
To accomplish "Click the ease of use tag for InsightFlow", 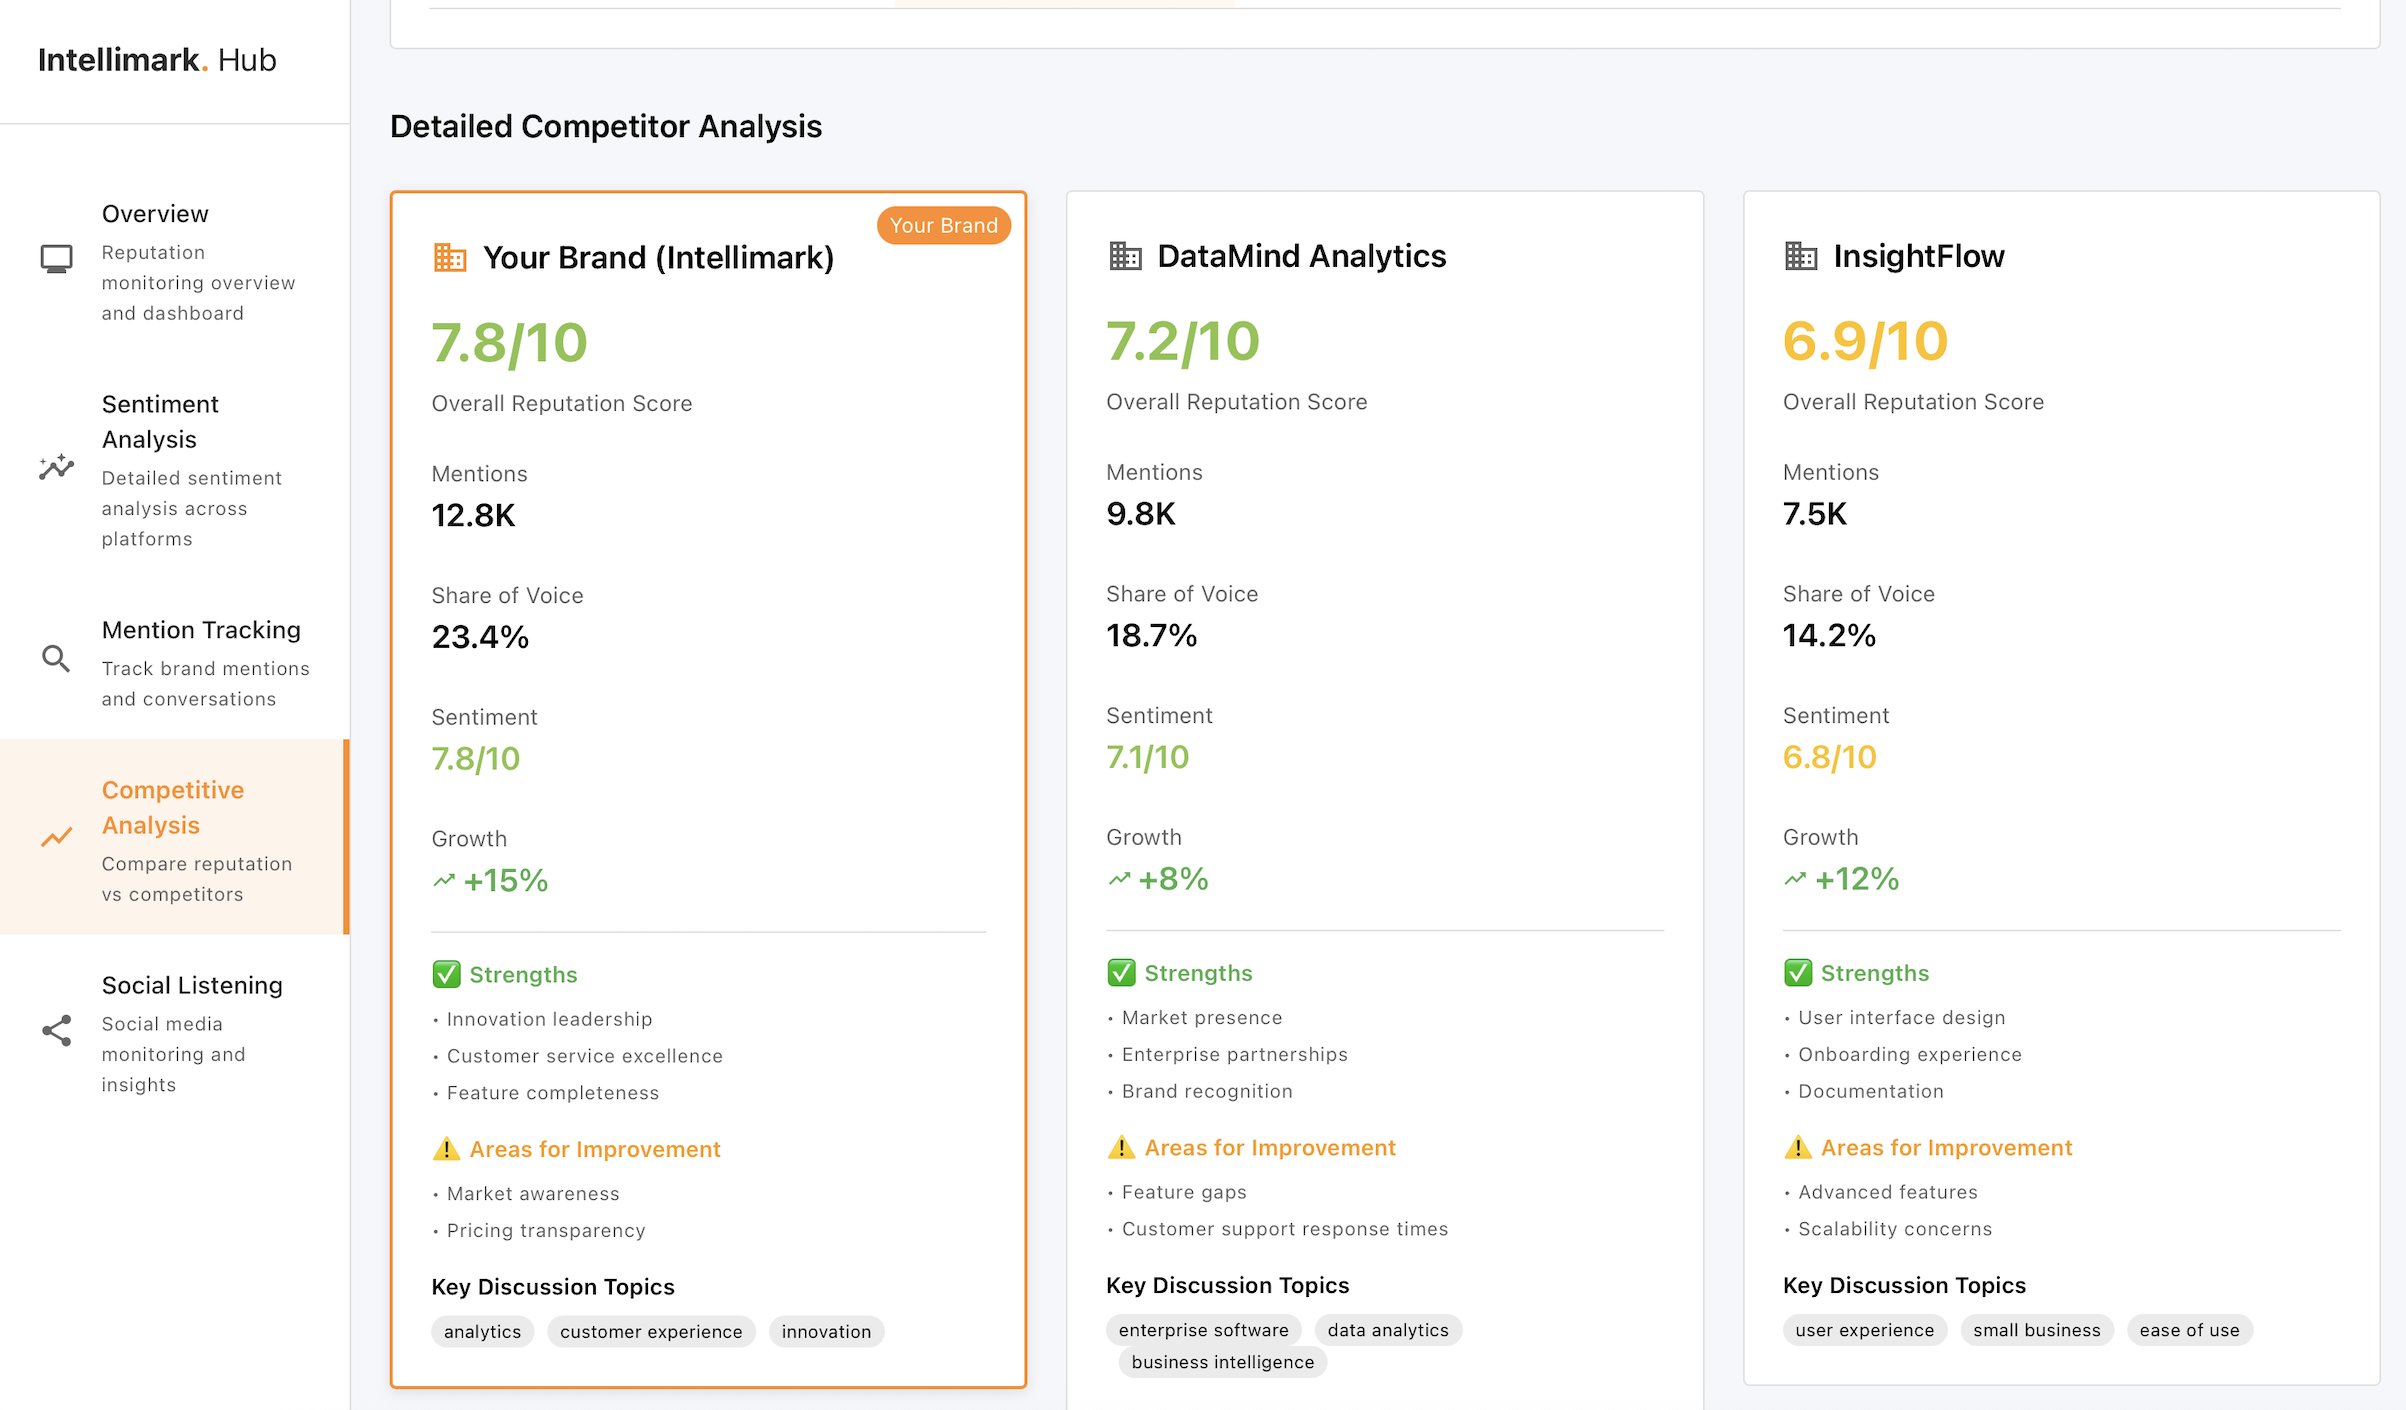I will pos(2189,1330).
